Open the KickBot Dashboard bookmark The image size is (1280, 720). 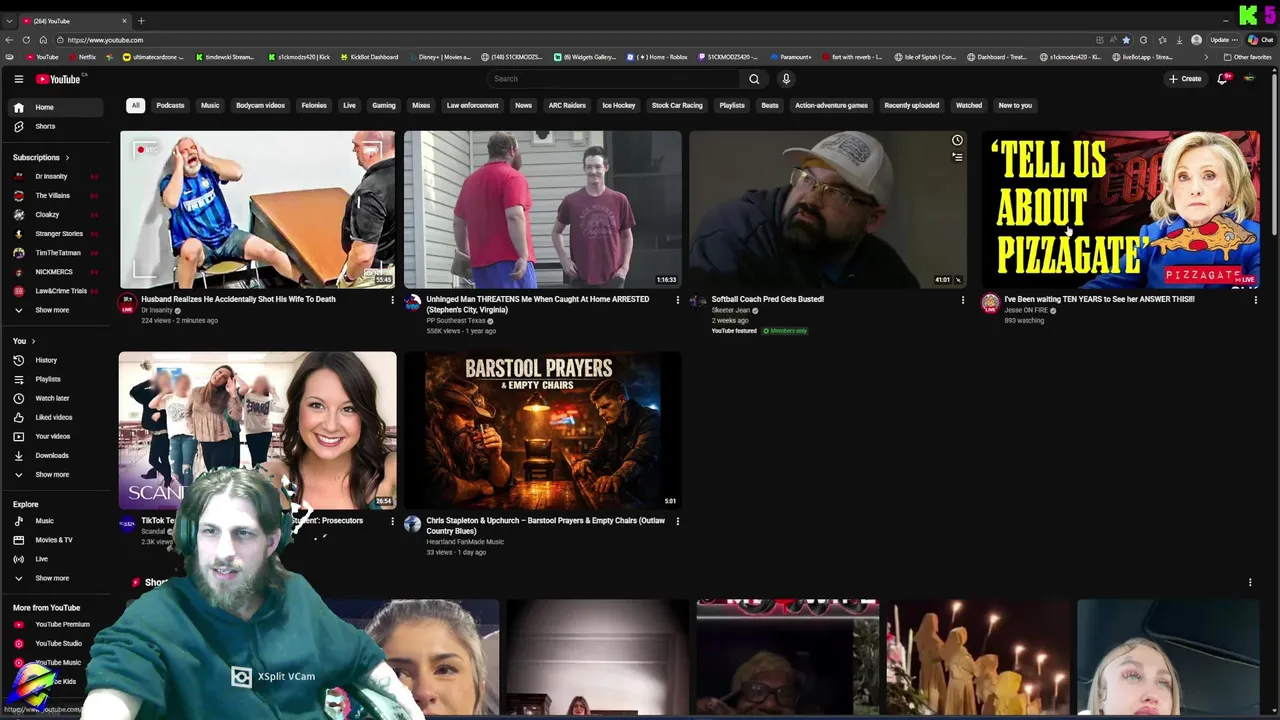pyautogui.click(x=369, y=57)
